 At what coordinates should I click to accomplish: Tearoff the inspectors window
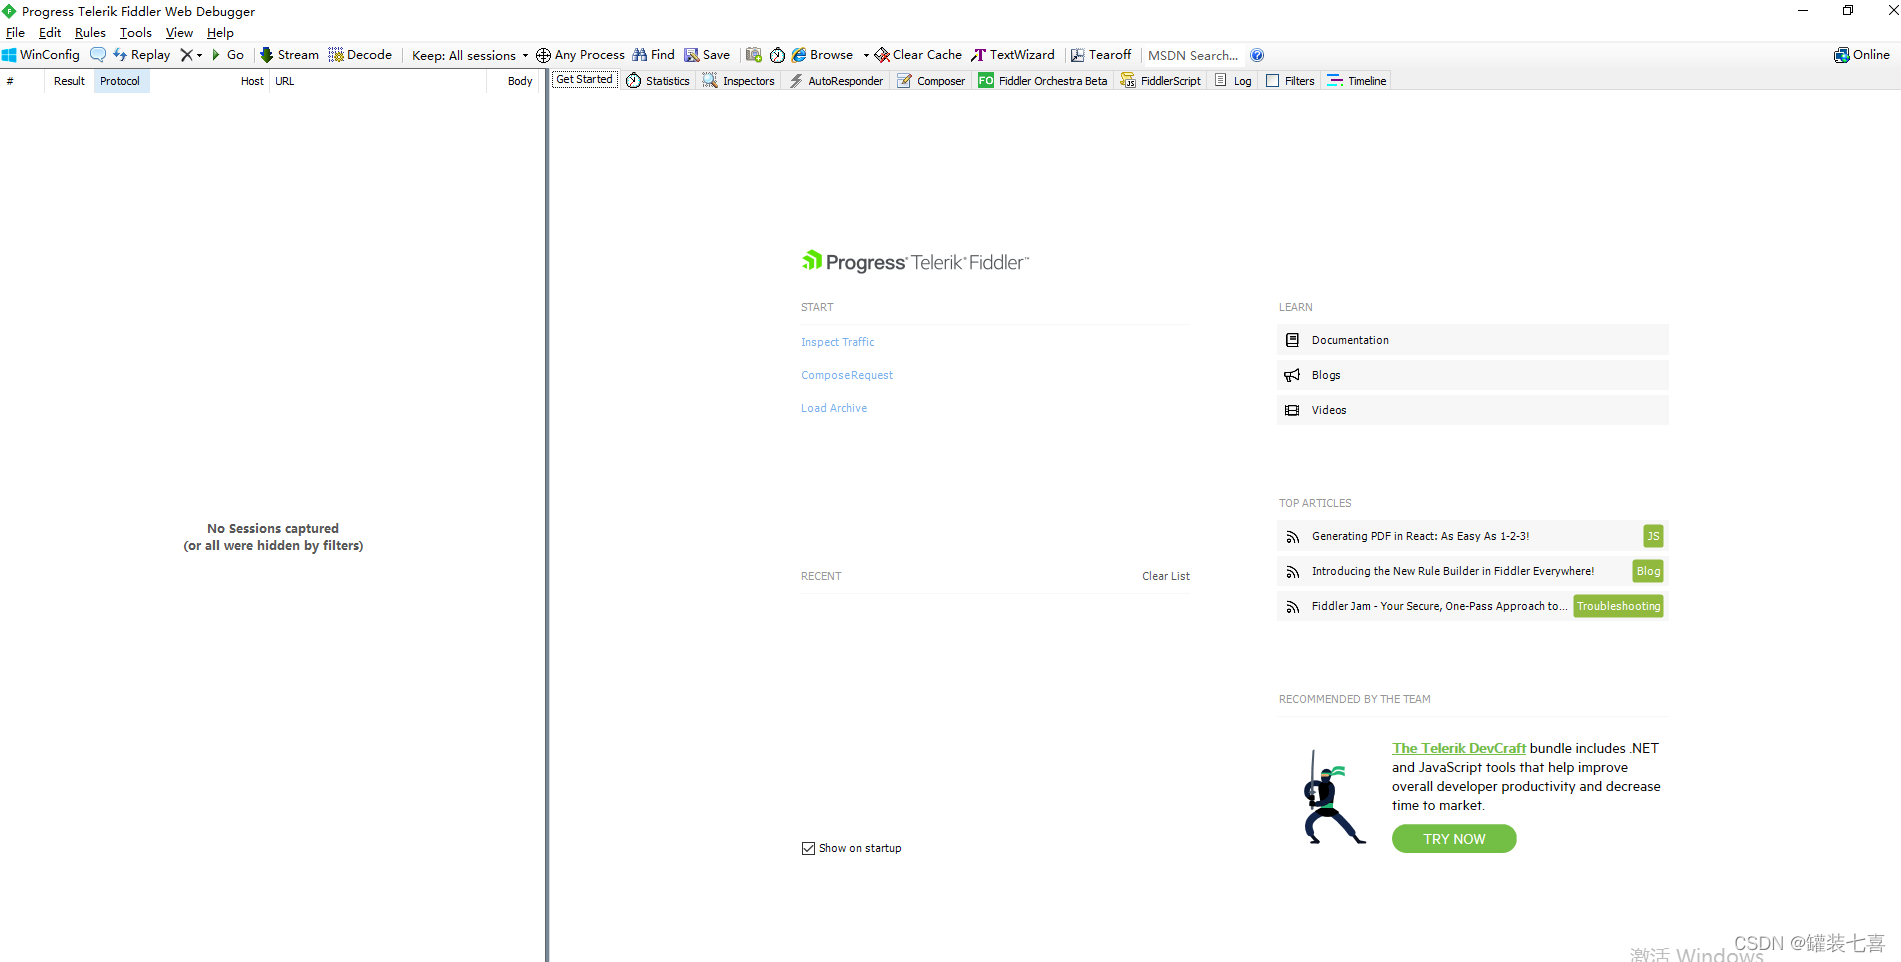pyautogui.click(x=1101, y=55)
